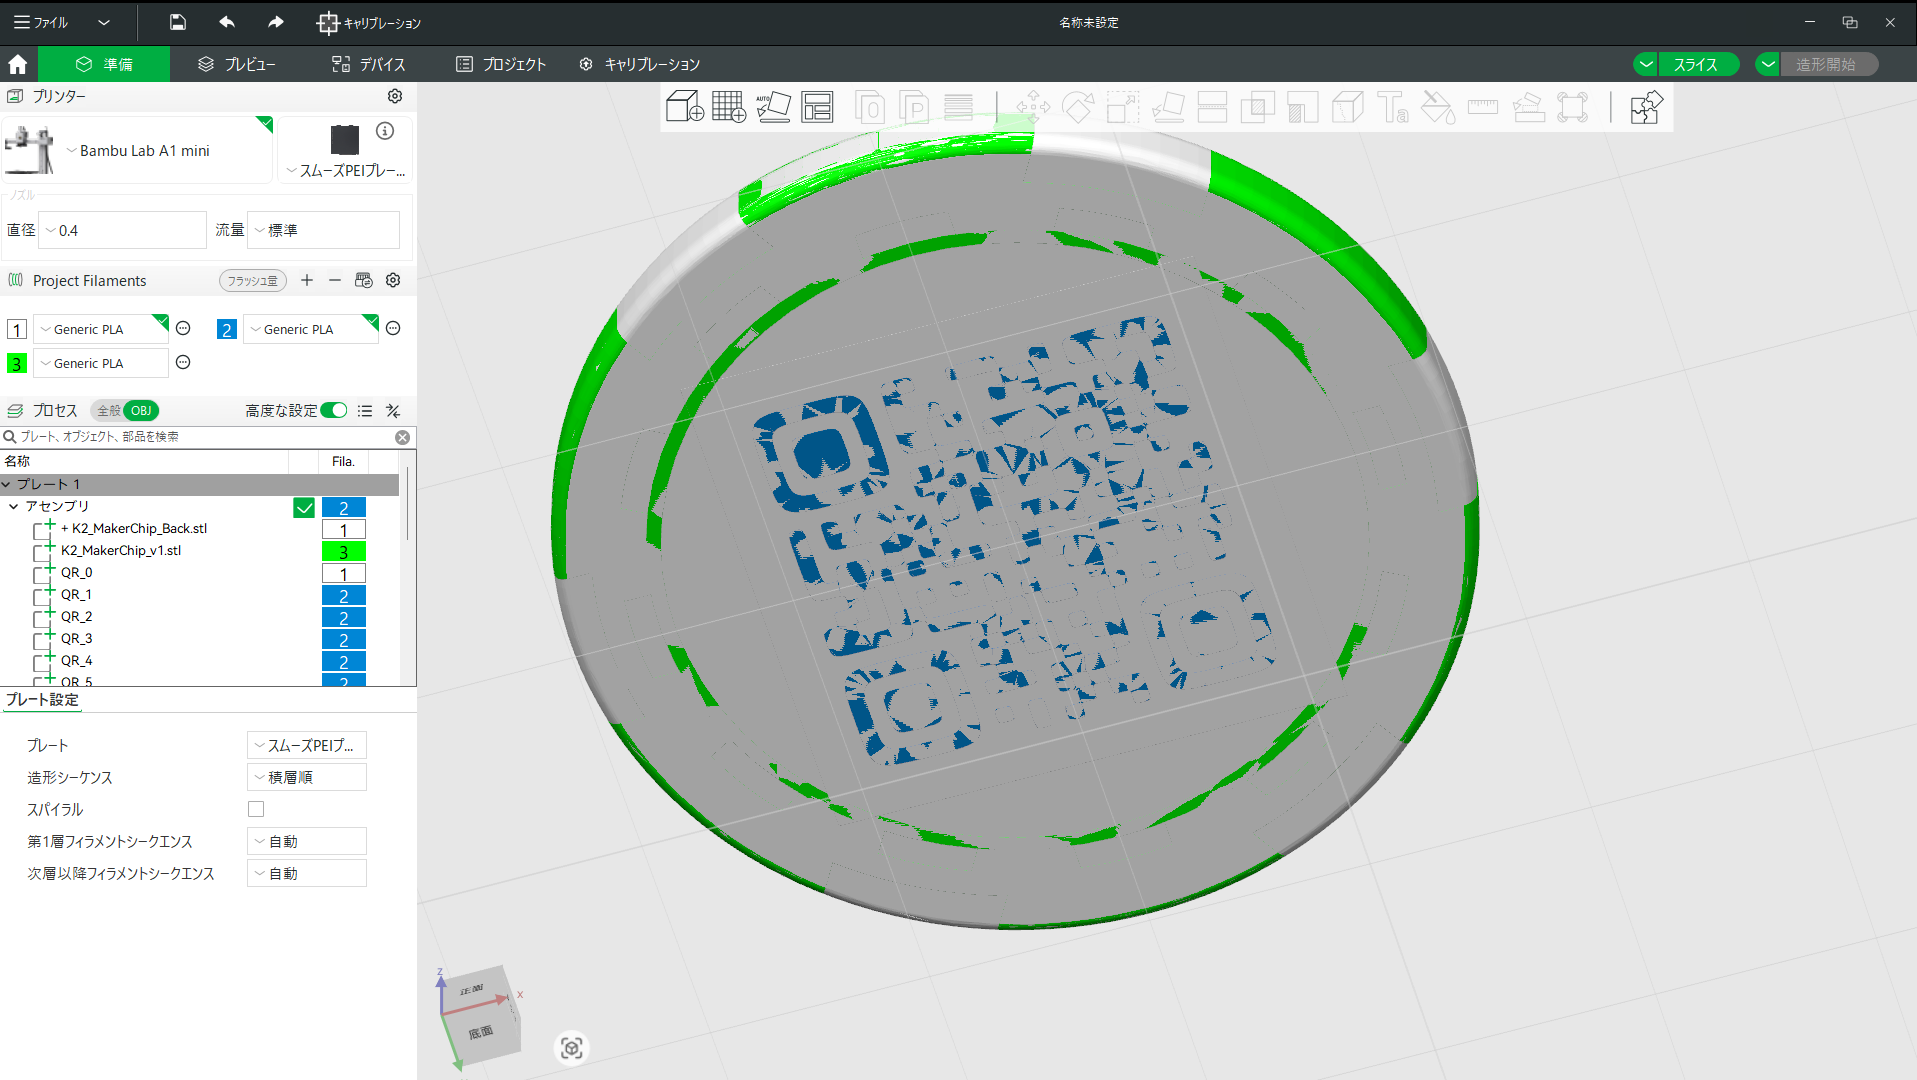Screen dimensions: 1917x1080
Task: Click キャリブレーション in the title bar
Action: pos(369,22)
